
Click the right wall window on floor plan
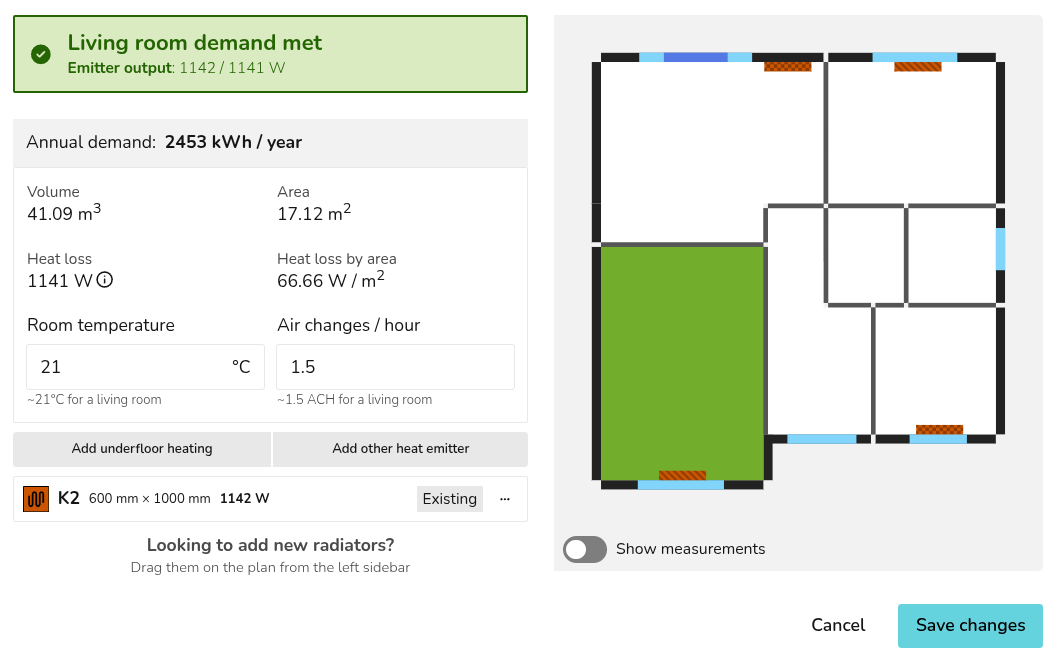(x=1000, y=249)
